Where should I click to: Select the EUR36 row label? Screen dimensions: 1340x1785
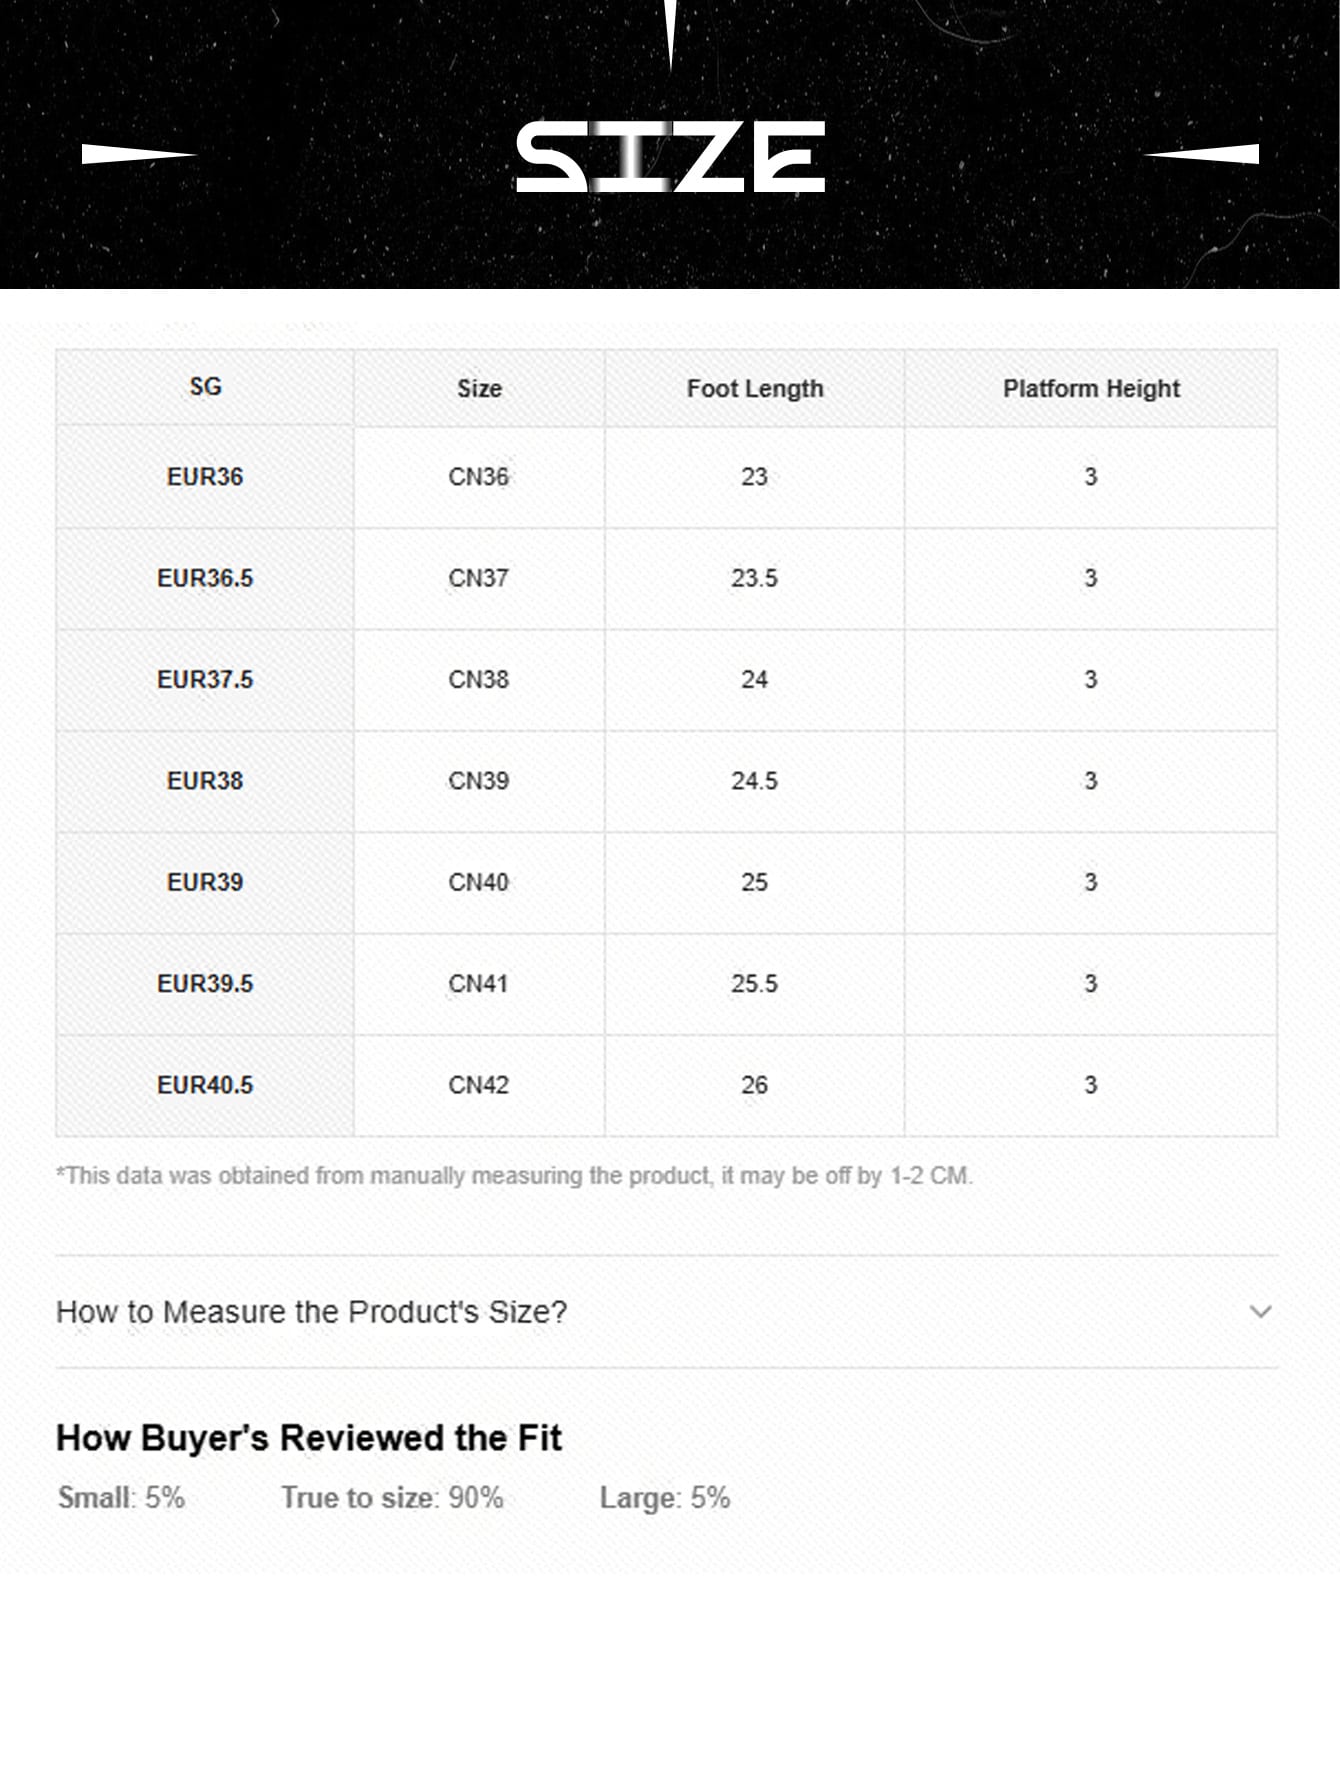[x=205, y=477]
